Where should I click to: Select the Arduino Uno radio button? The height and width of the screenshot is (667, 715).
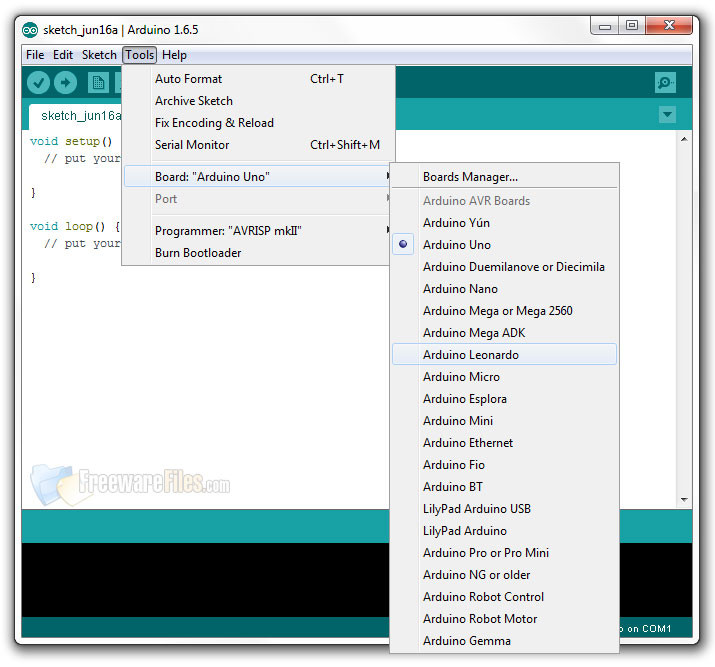(x=403, y=244)
